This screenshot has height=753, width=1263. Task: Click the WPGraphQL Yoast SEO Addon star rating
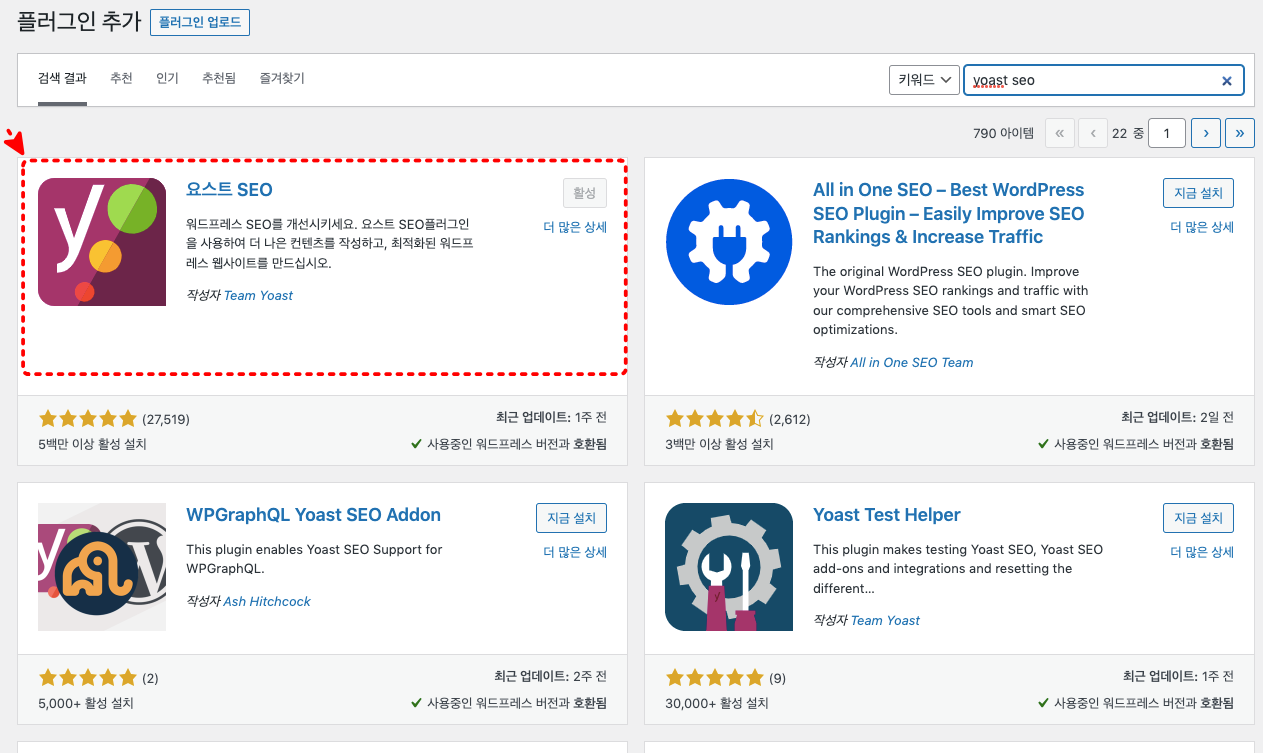coord(87,678)
